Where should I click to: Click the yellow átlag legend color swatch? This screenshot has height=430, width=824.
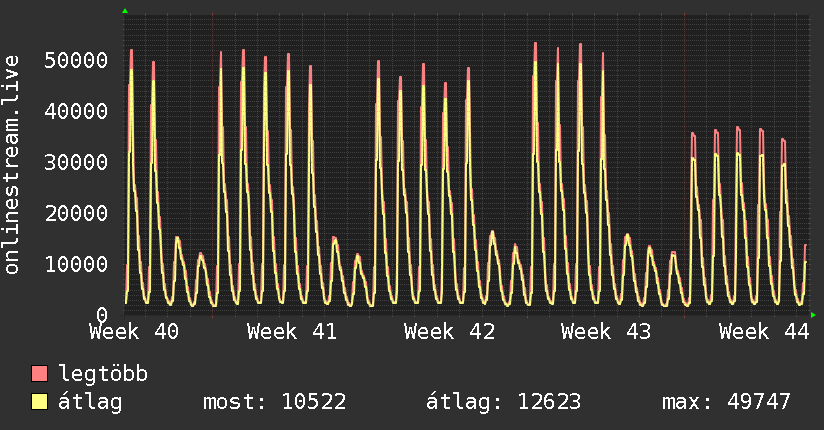coord(39,402)
